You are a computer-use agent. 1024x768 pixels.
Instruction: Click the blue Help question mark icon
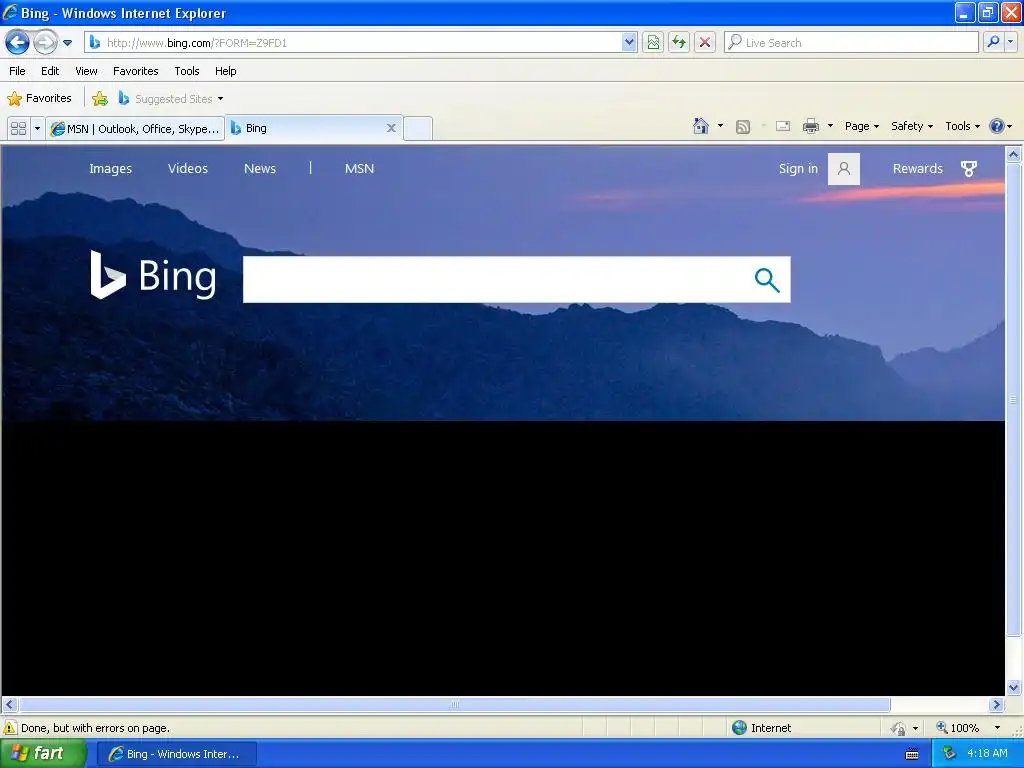(997, 126)
